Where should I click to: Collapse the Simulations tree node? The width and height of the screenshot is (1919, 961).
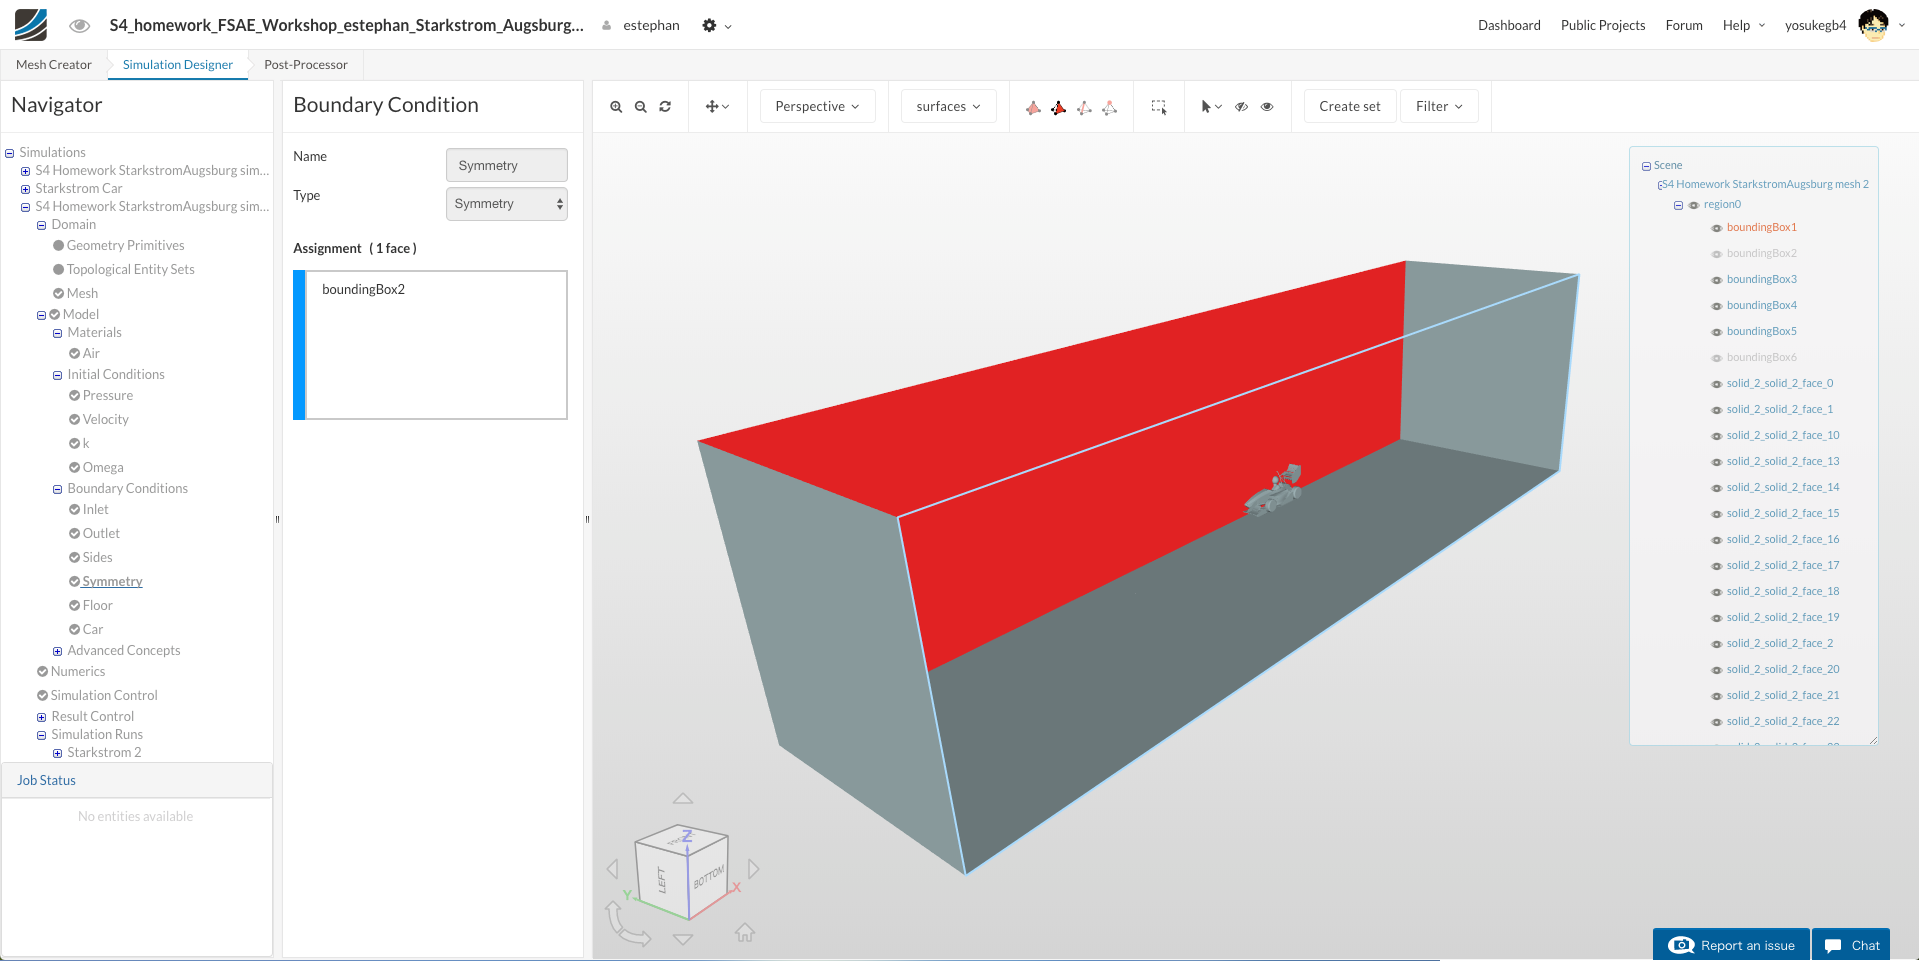click(10, 153)
